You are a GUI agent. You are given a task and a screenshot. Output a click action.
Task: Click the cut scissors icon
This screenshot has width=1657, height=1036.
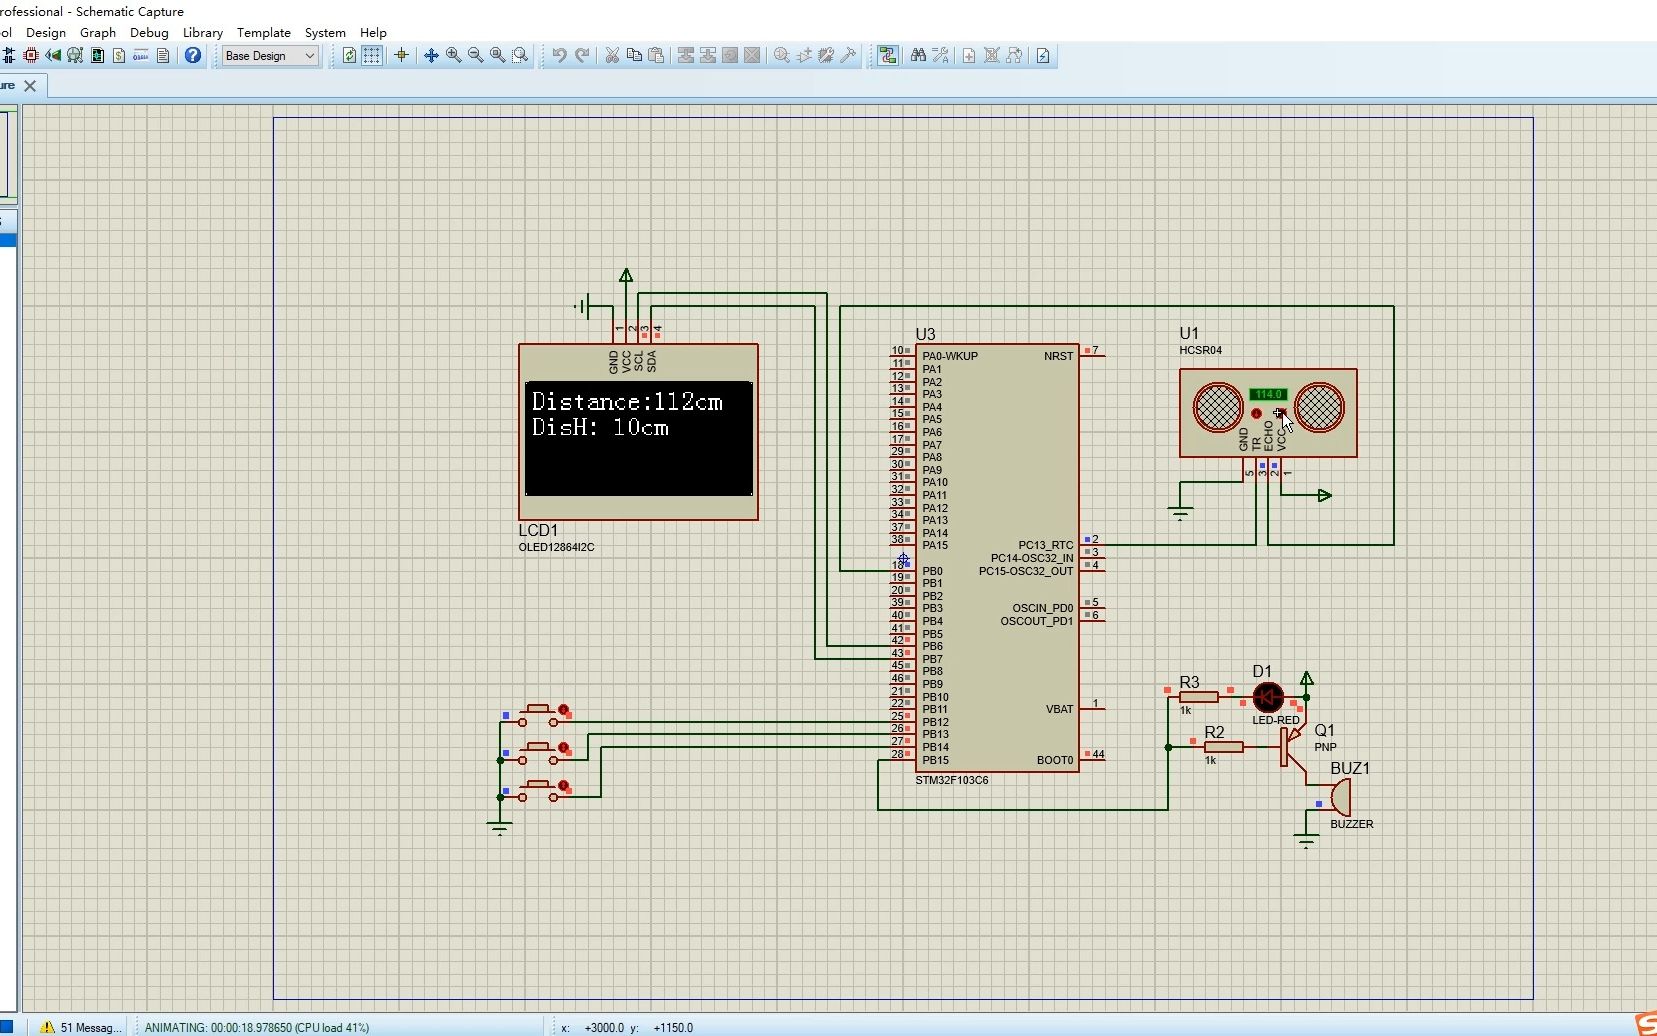[x=612, y=56]
